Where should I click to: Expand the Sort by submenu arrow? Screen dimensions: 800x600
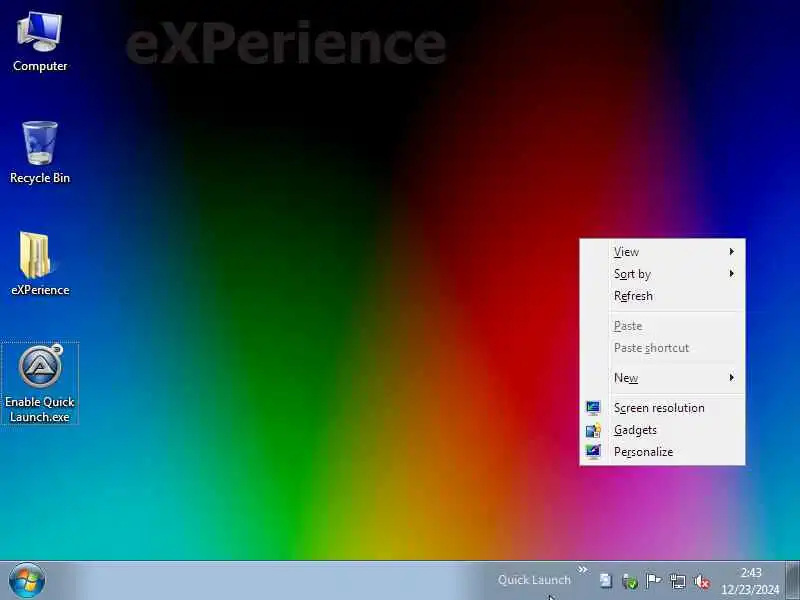732,274
